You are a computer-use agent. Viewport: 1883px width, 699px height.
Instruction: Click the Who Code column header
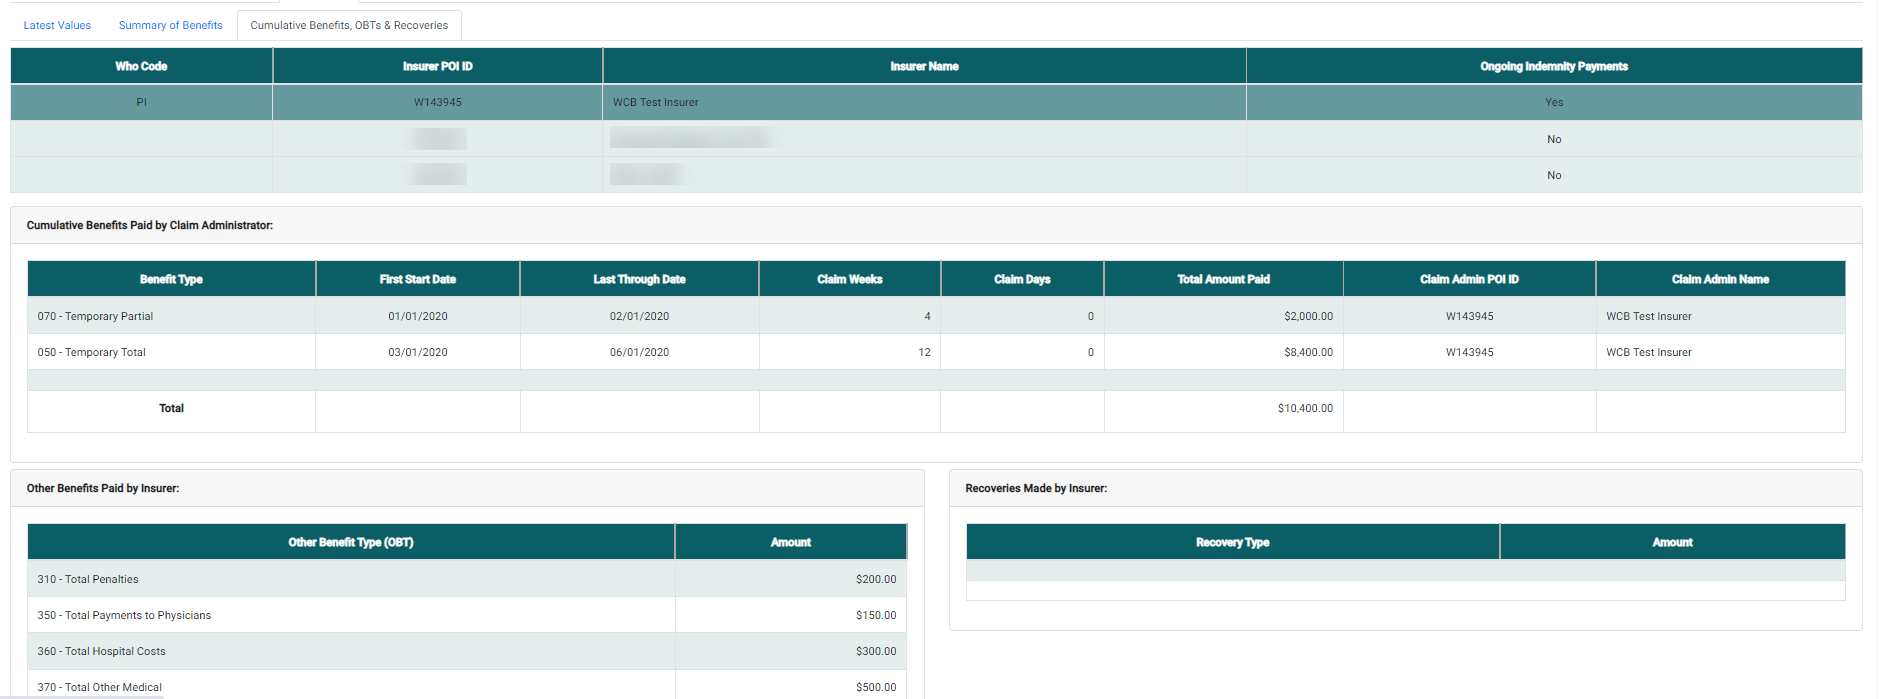pos(141,66)
